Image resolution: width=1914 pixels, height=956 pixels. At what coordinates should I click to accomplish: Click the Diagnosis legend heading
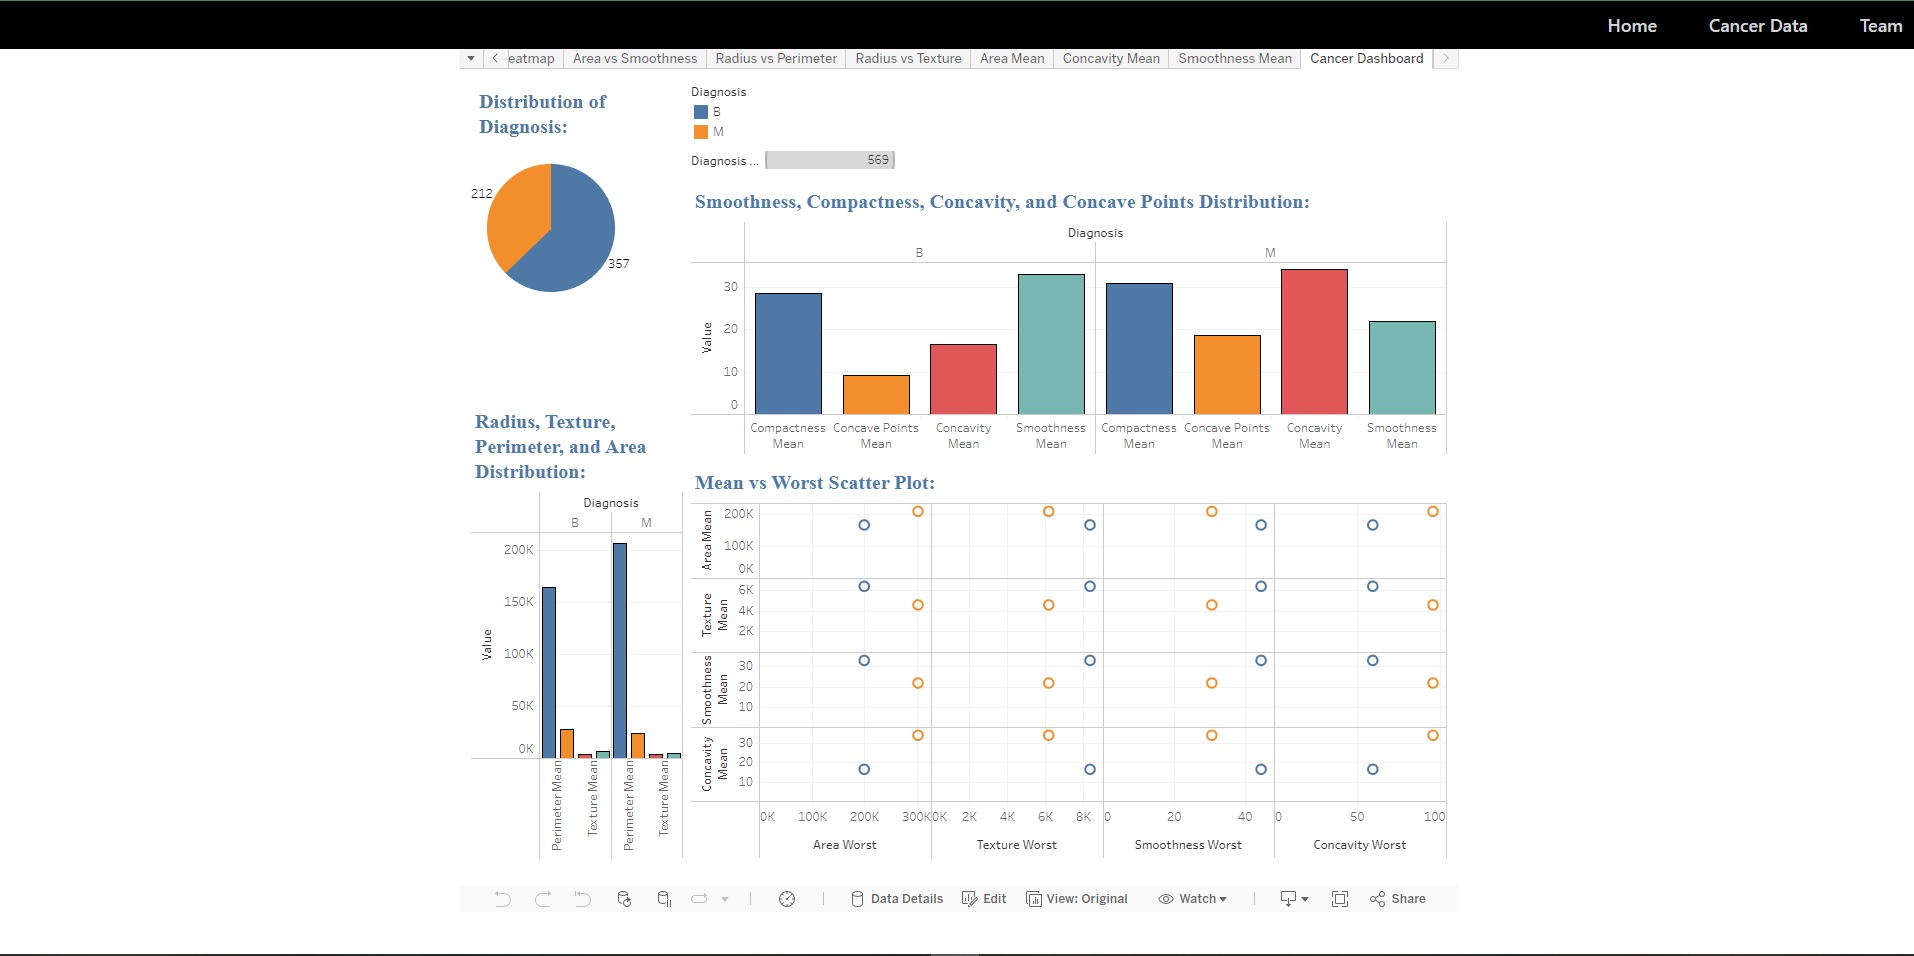(x=719, y=92)
